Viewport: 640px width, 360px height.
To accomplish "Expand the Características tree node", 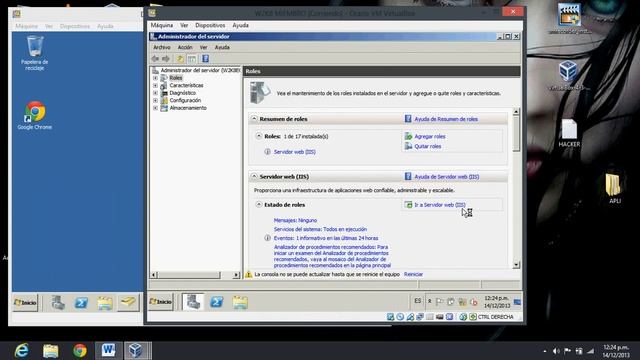I will 155,85.
